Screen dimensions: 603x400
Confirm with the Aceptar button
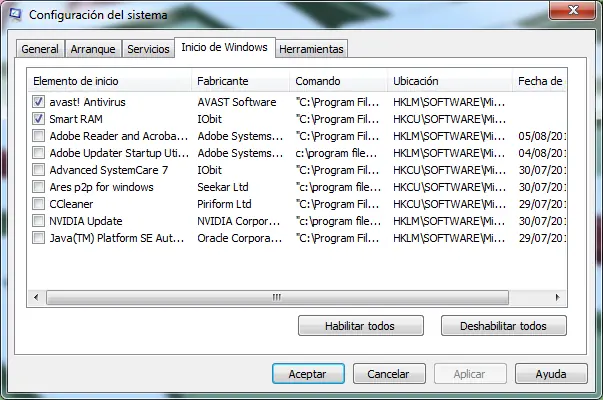tap(308, 373)
